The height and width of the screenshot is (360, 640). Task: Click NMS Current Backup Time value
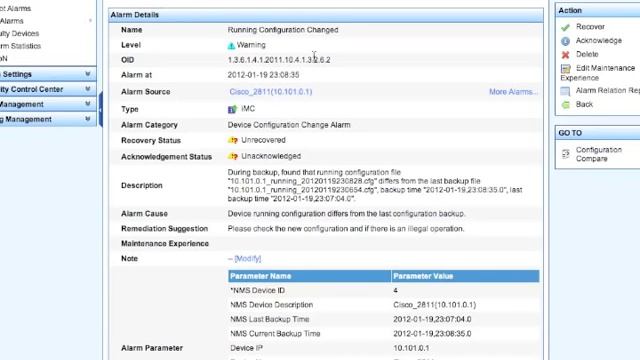click(432, 334)
